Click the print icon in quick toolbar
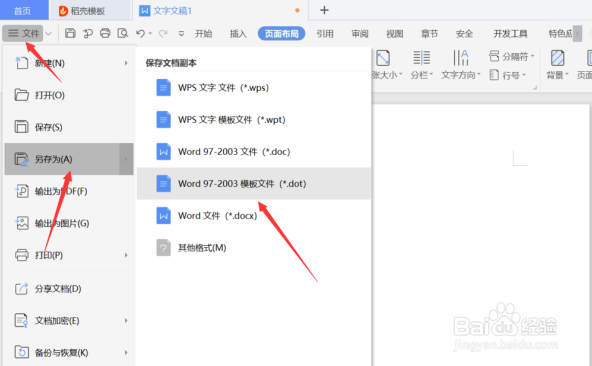The height and width of the screenshot is (366, 592). pyautogui.click(x=105, y=33)
